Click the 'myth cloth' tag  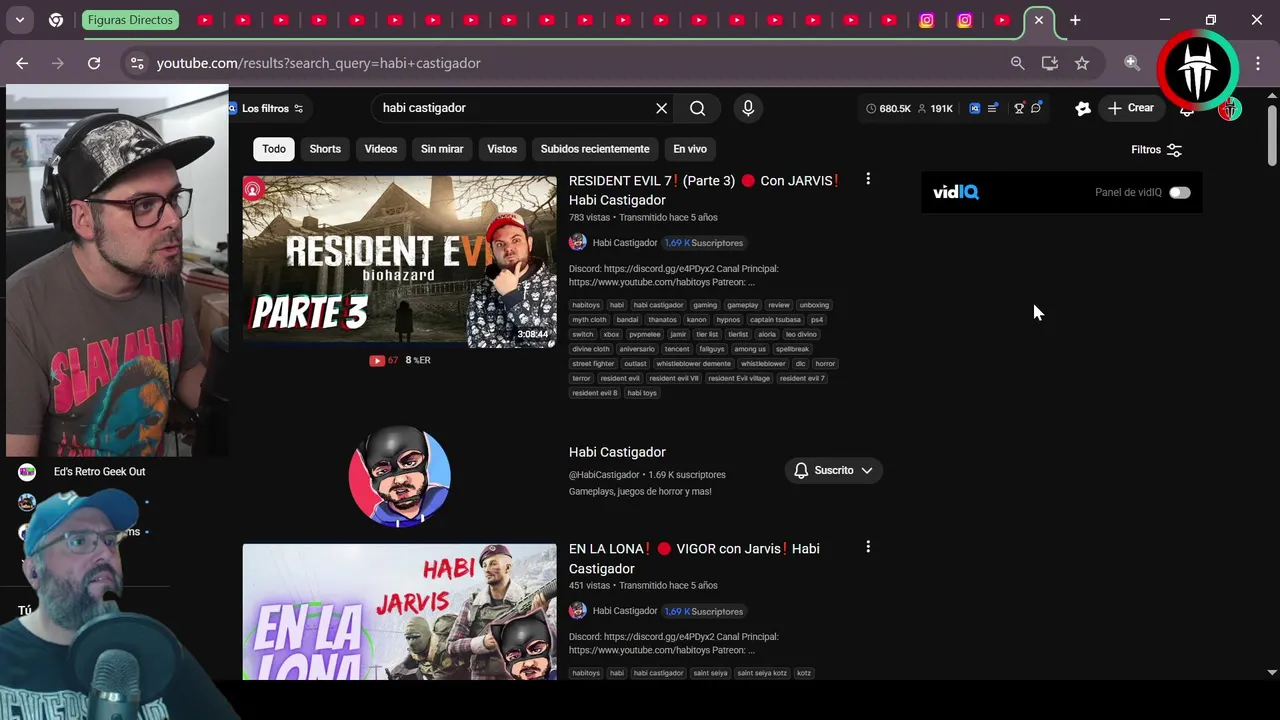(590, 320)
